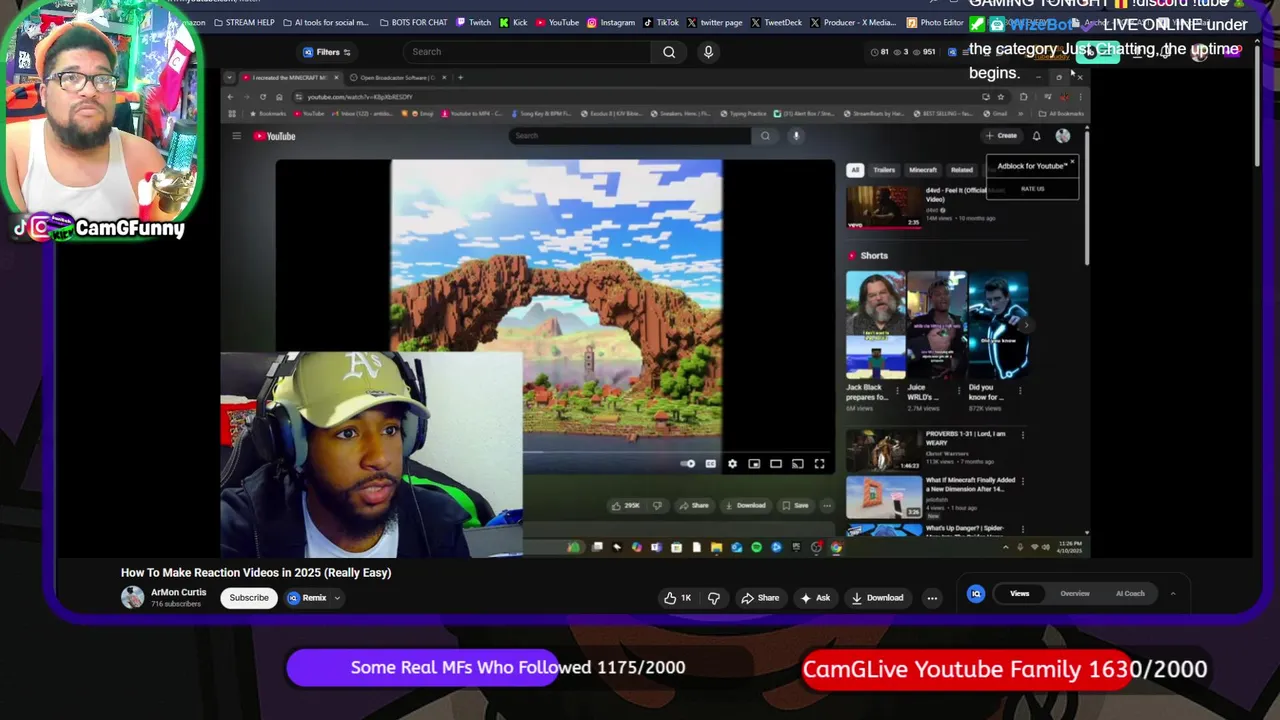The image size is (1280, 720).
Task: Open the hamburger menu inside the reaction video
Action: (236, 136)
